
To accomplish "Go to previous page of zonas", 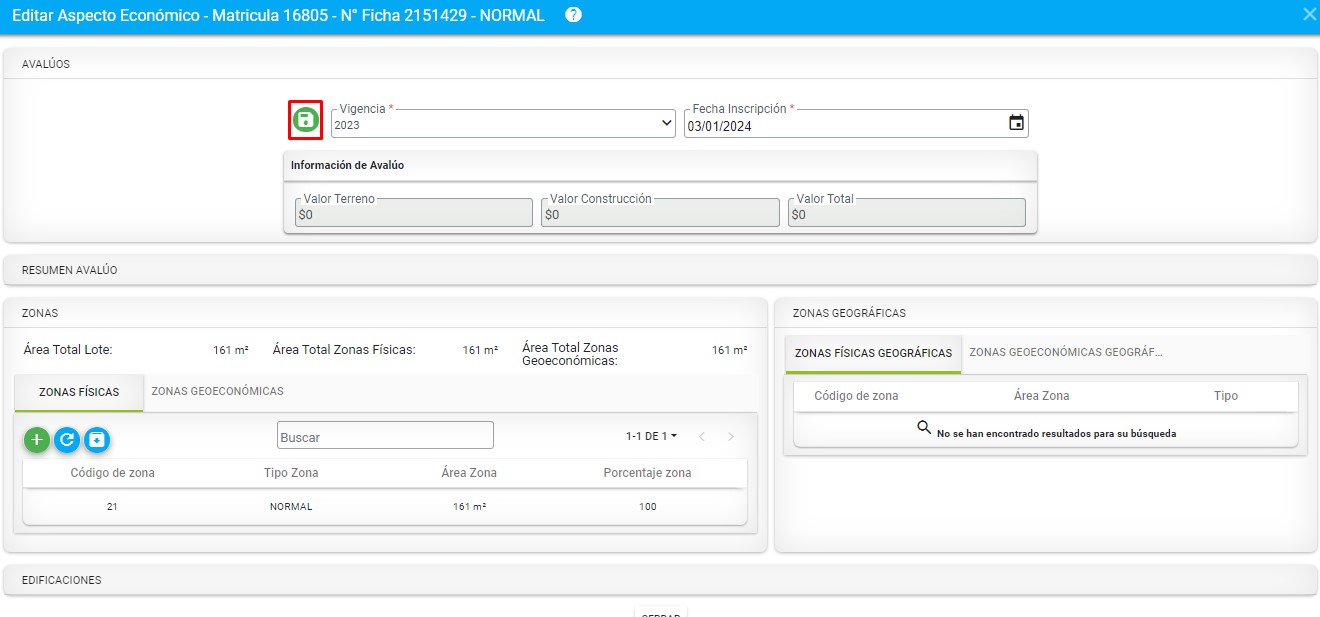I will click(x=702, y=436).
